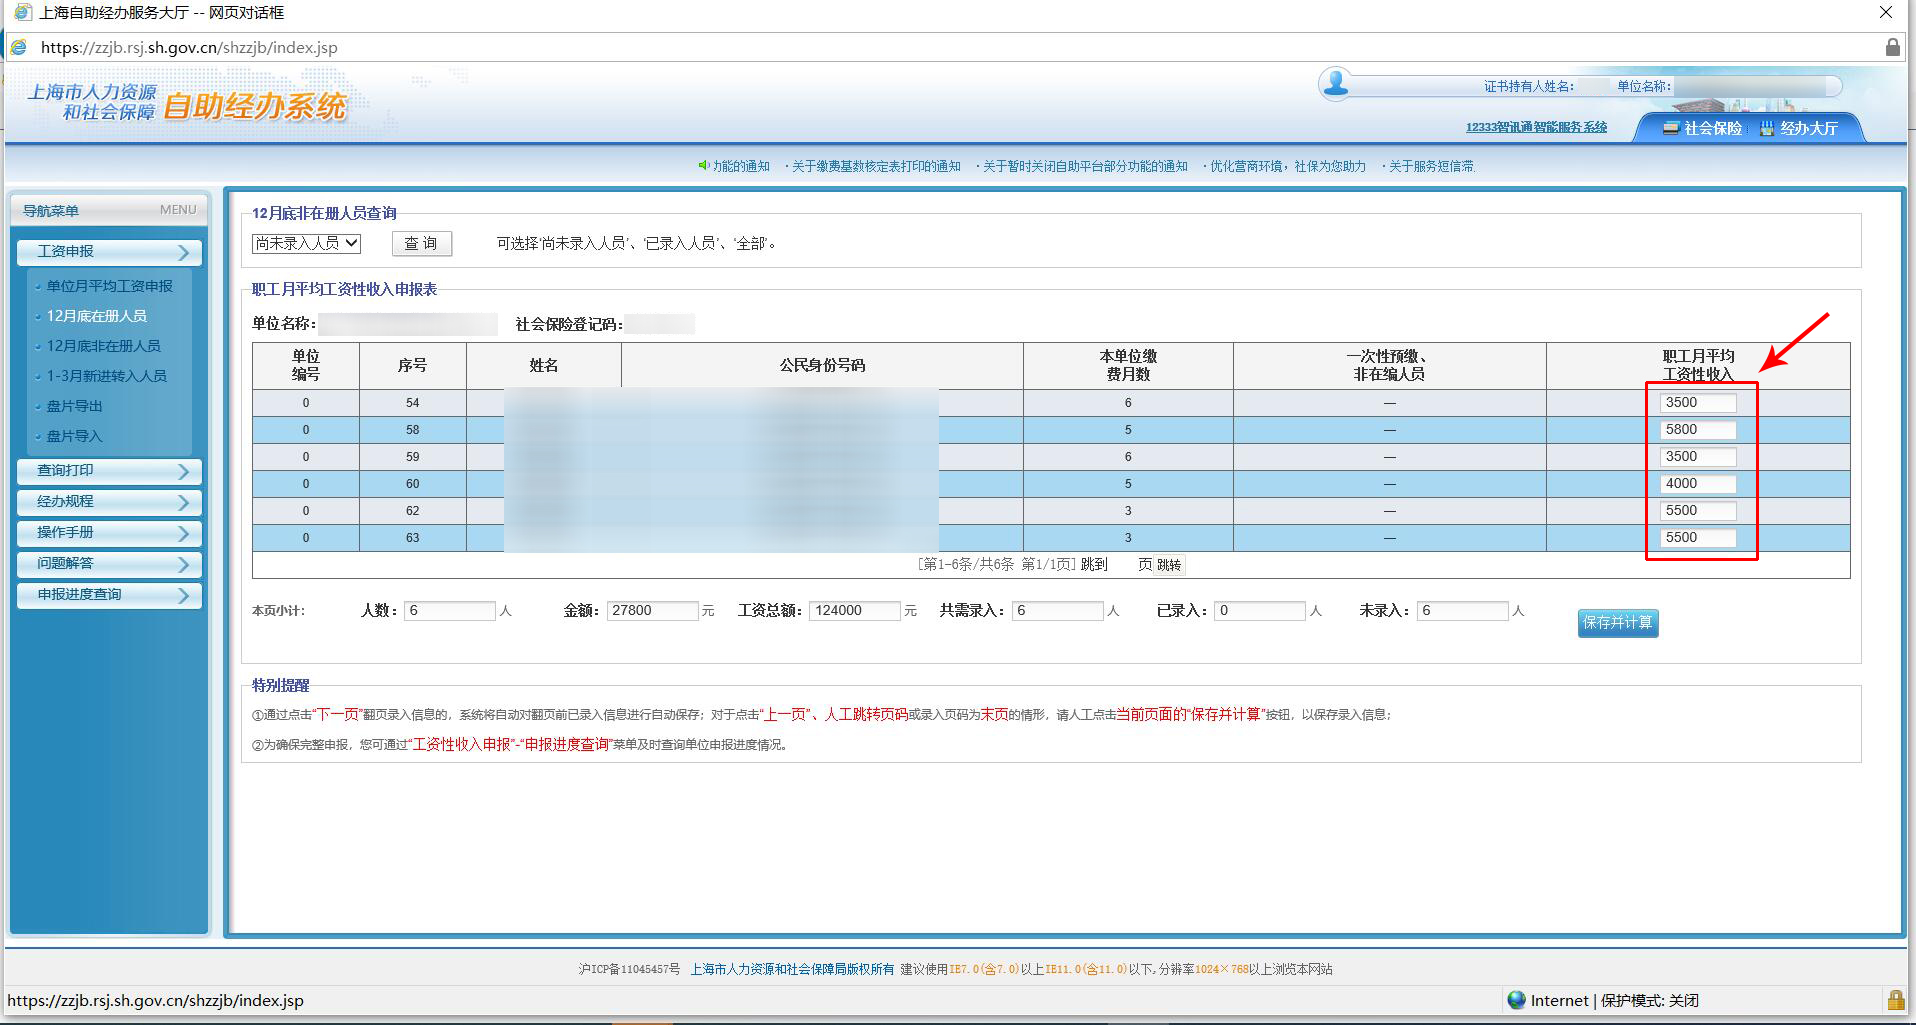The width and height of the screenshot is (1916, 1025).
Task: Open 上海市人力资源和社会保障局版权所有 footer link
Action: [x=792, y=969]
